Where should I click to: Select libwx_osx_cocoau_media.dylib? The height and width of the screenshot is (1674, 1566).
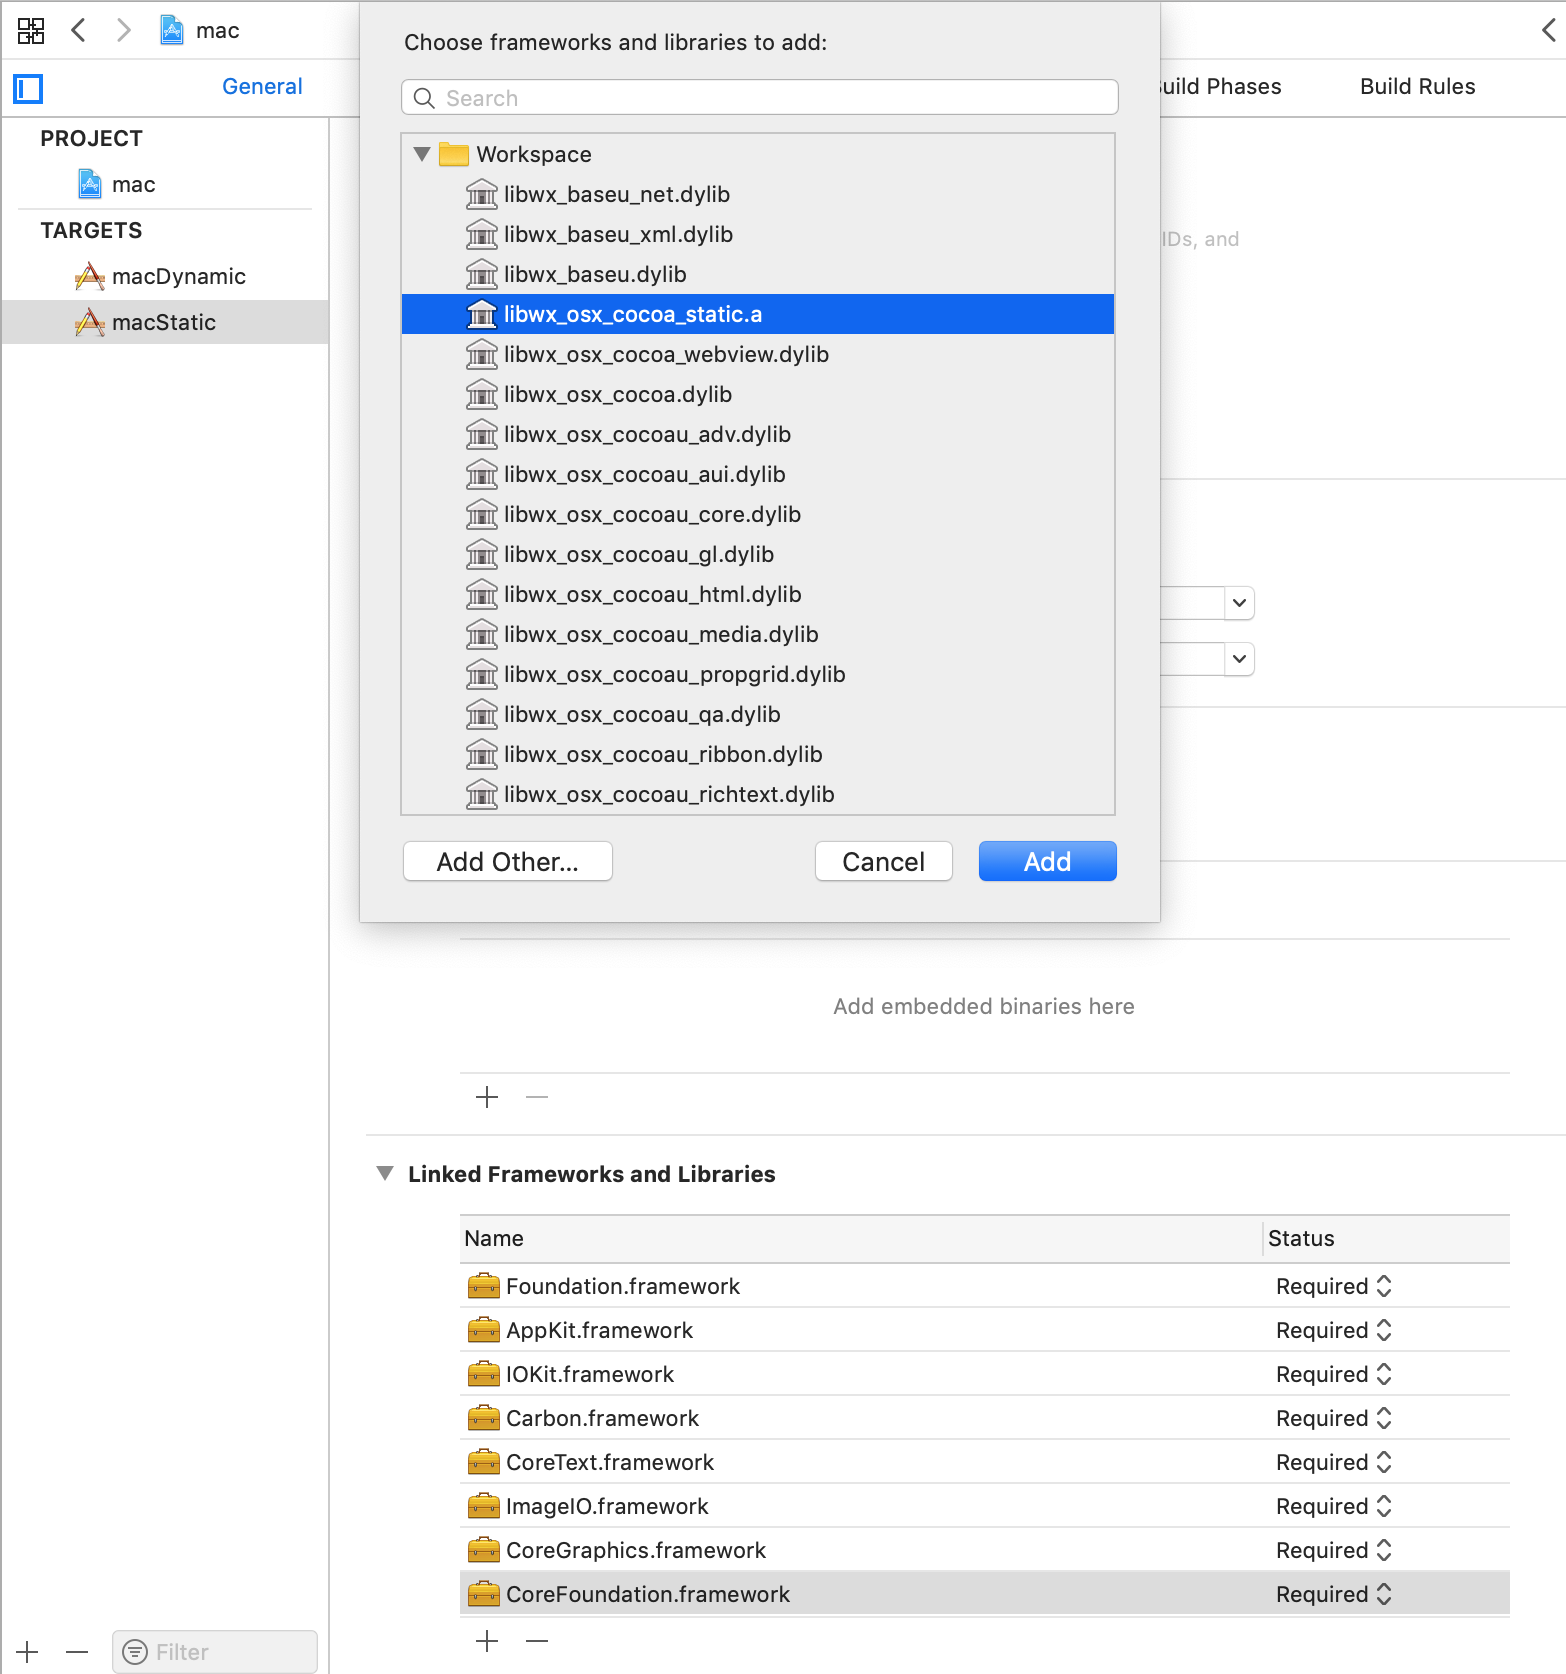click(758, 634)
